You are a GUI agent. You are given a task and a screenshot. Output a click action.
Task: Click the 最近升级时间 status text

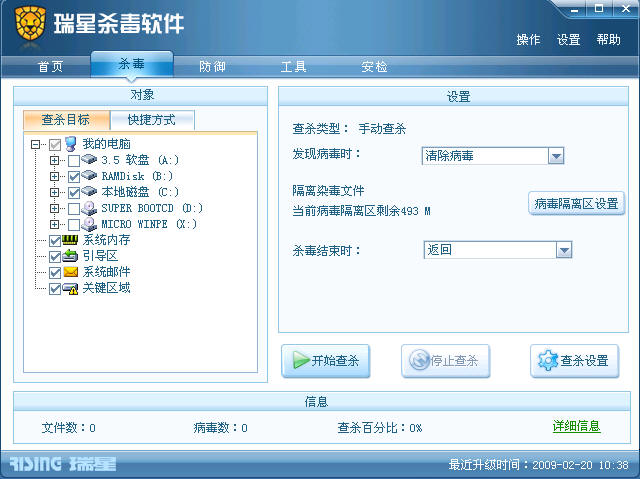coord(539,465)
